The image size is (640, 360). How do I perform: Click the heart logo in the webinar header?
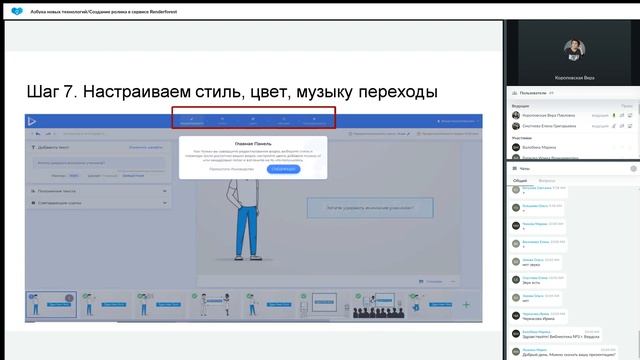(x=17, y=11)
